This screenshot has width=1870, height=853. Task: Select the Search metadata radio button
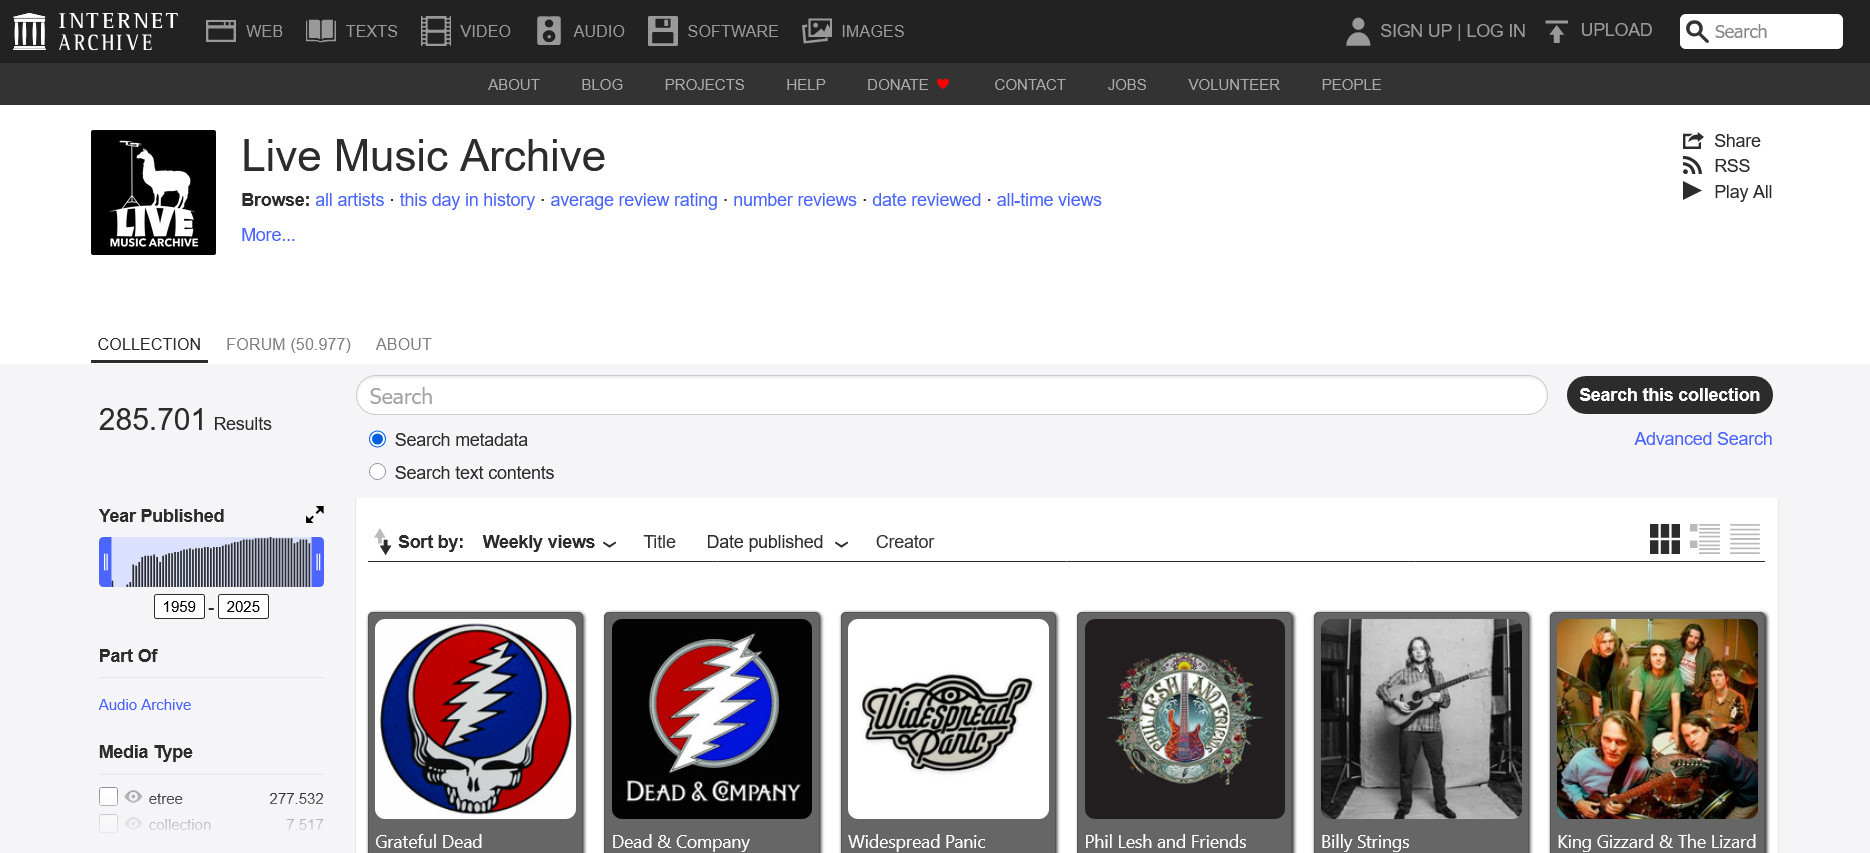tap(378, 439)
